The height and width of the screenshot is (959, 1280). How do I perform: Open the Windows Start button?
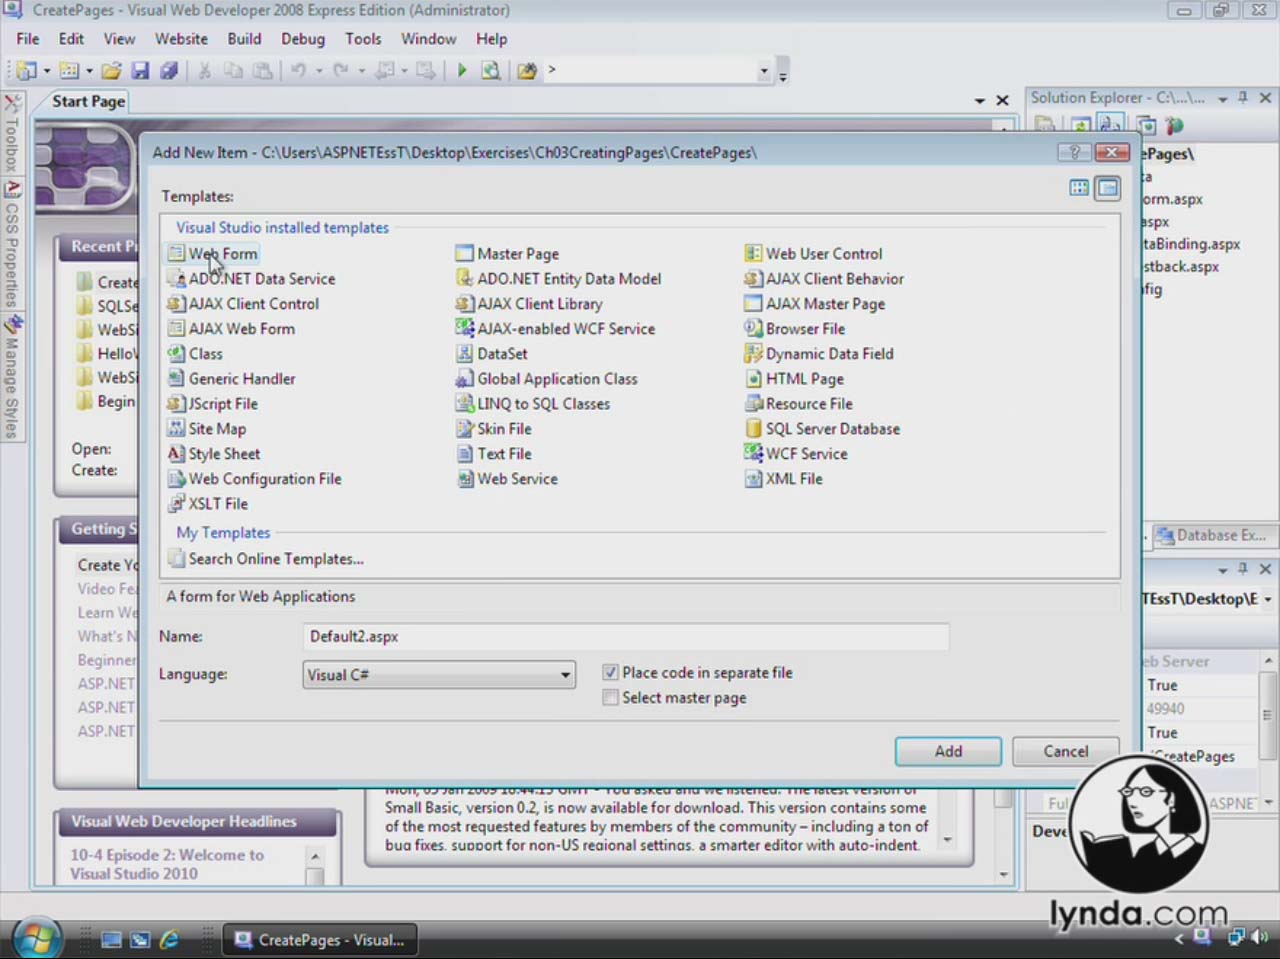(x=37, y=938)
